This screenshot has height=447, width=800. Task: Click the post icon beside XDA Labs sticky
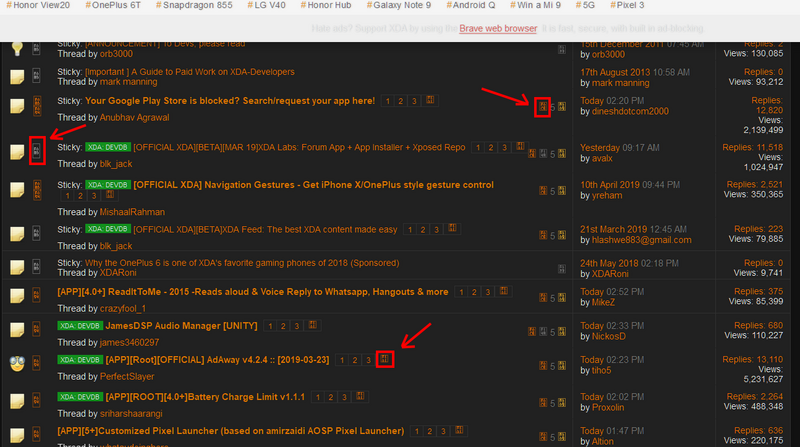[37, 151]
